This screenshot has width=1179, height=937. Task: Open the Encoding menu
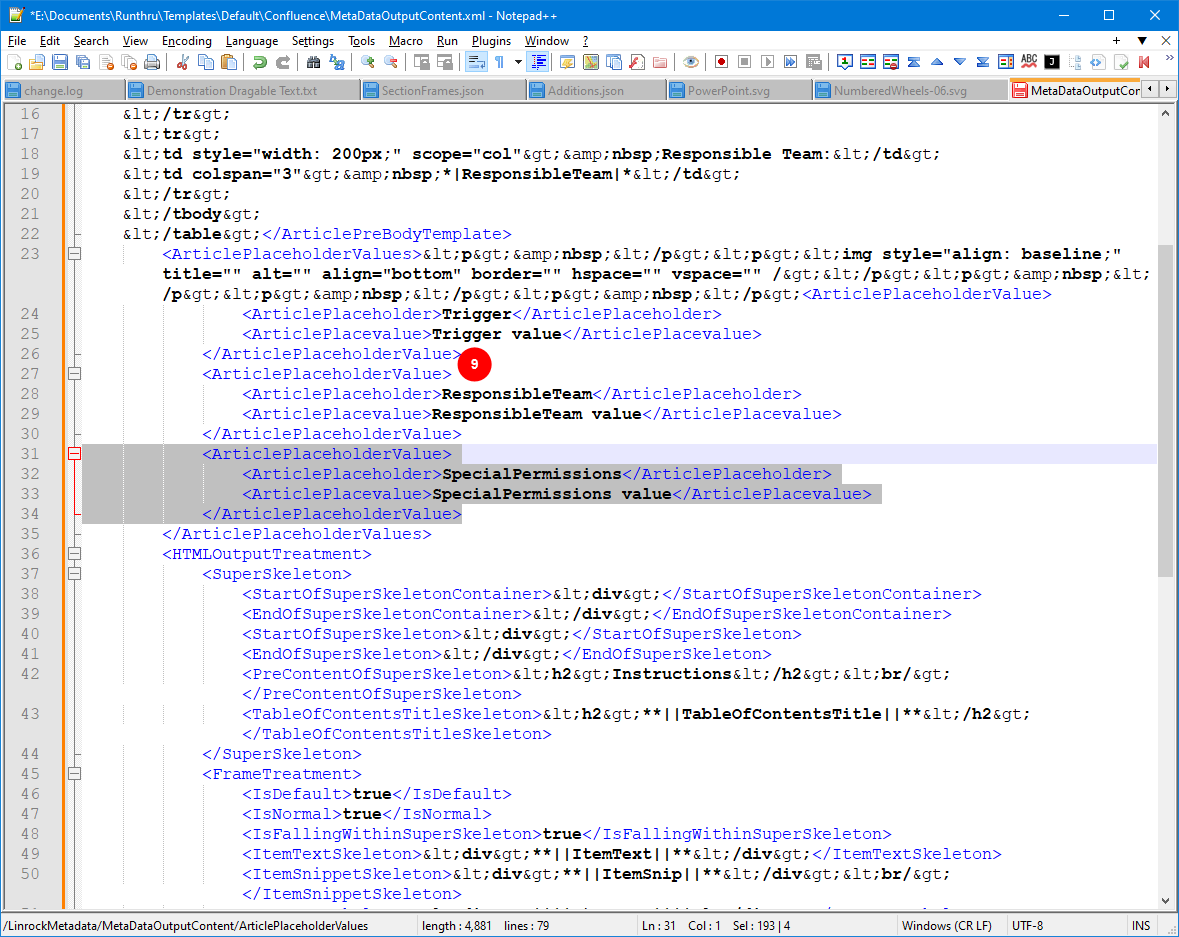pyautogui.click(x=186, y=41)
